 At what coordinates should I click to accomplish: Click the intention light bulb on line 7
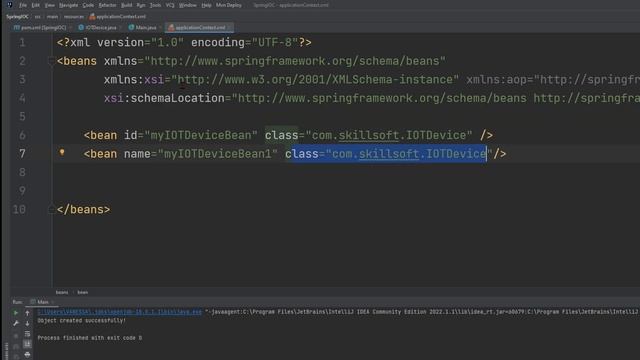click(x=62, y=153)
